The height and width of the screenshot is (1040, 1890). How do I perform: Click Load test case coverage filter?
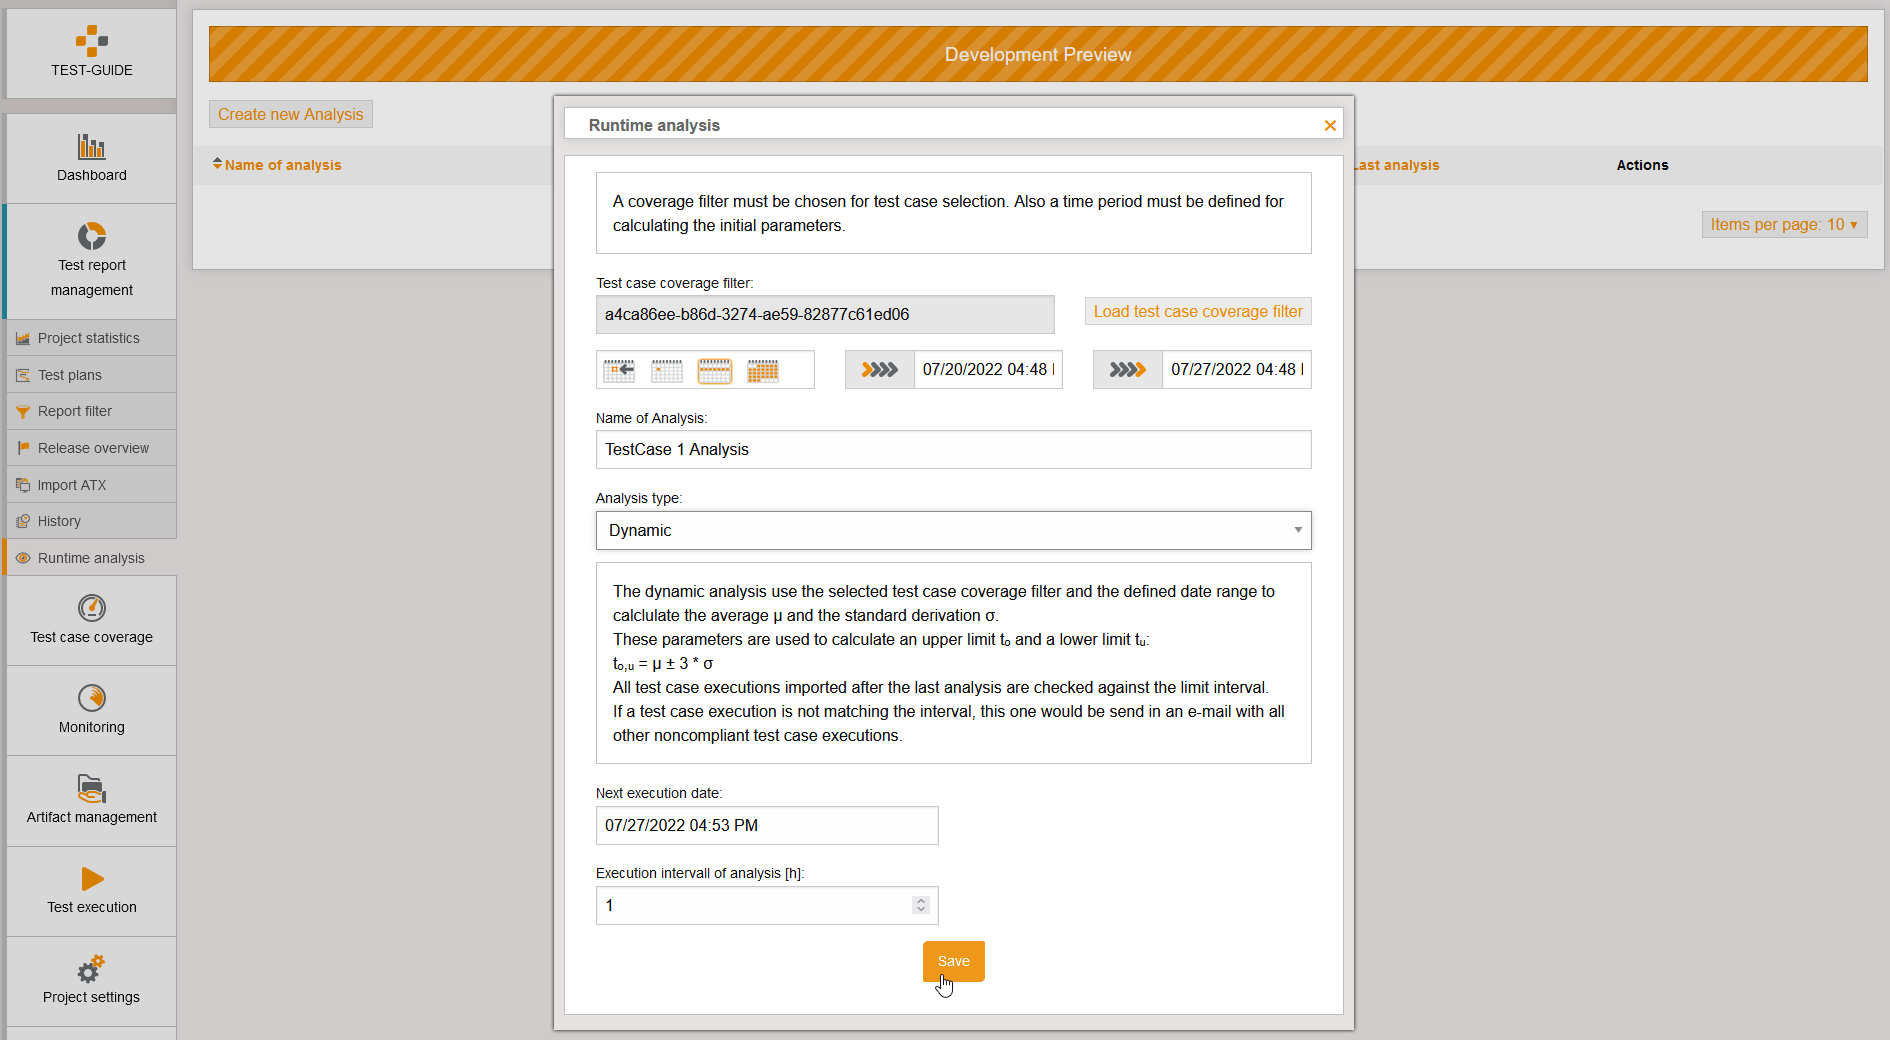(1197, 312)
